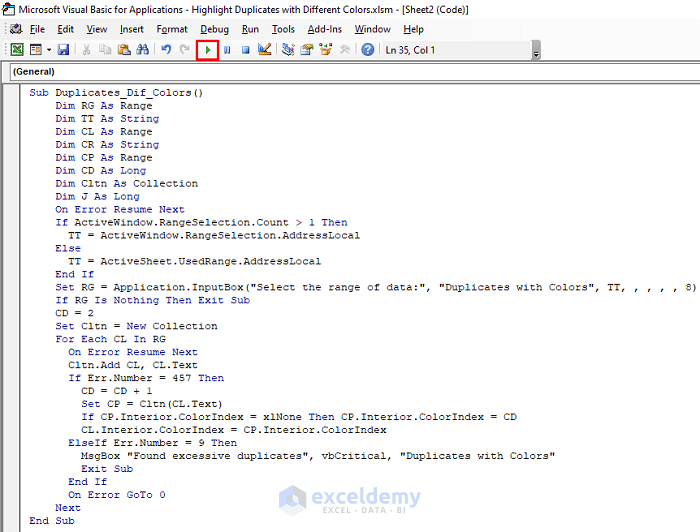Click the Dim CD As Long line
Image resolution: width=700 pixels, height=532 pixels.
coord(100,170)
